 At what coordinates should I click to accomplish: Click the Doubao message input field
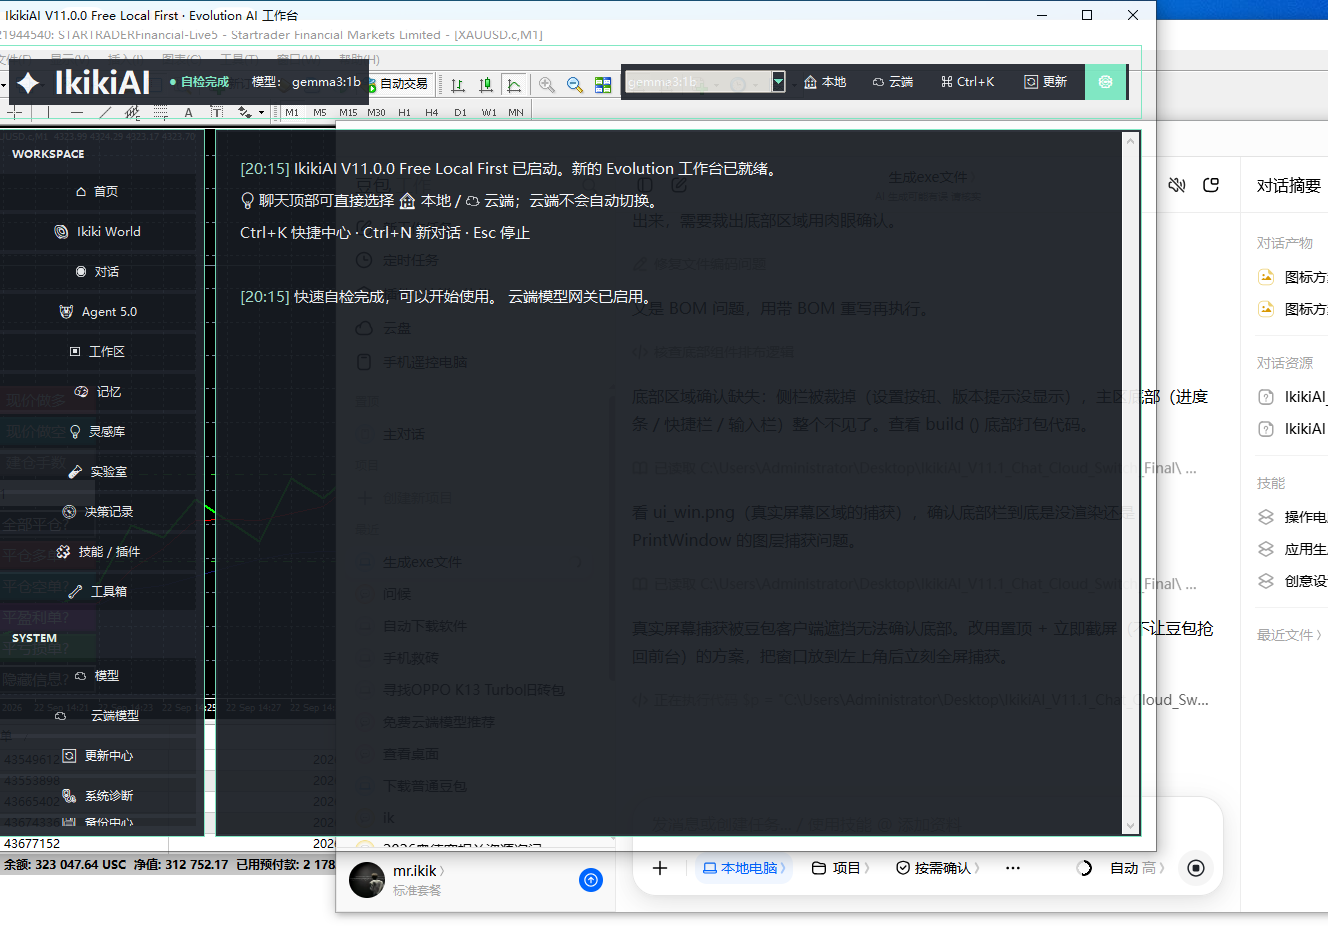(x=927, y=824)
